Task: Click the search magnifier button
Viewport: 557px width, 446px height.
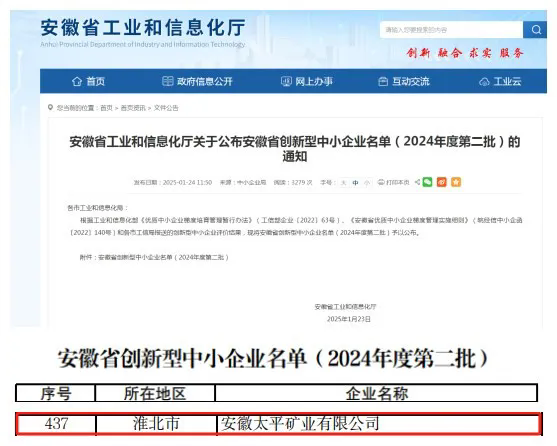Action: [x=535, y=29]
